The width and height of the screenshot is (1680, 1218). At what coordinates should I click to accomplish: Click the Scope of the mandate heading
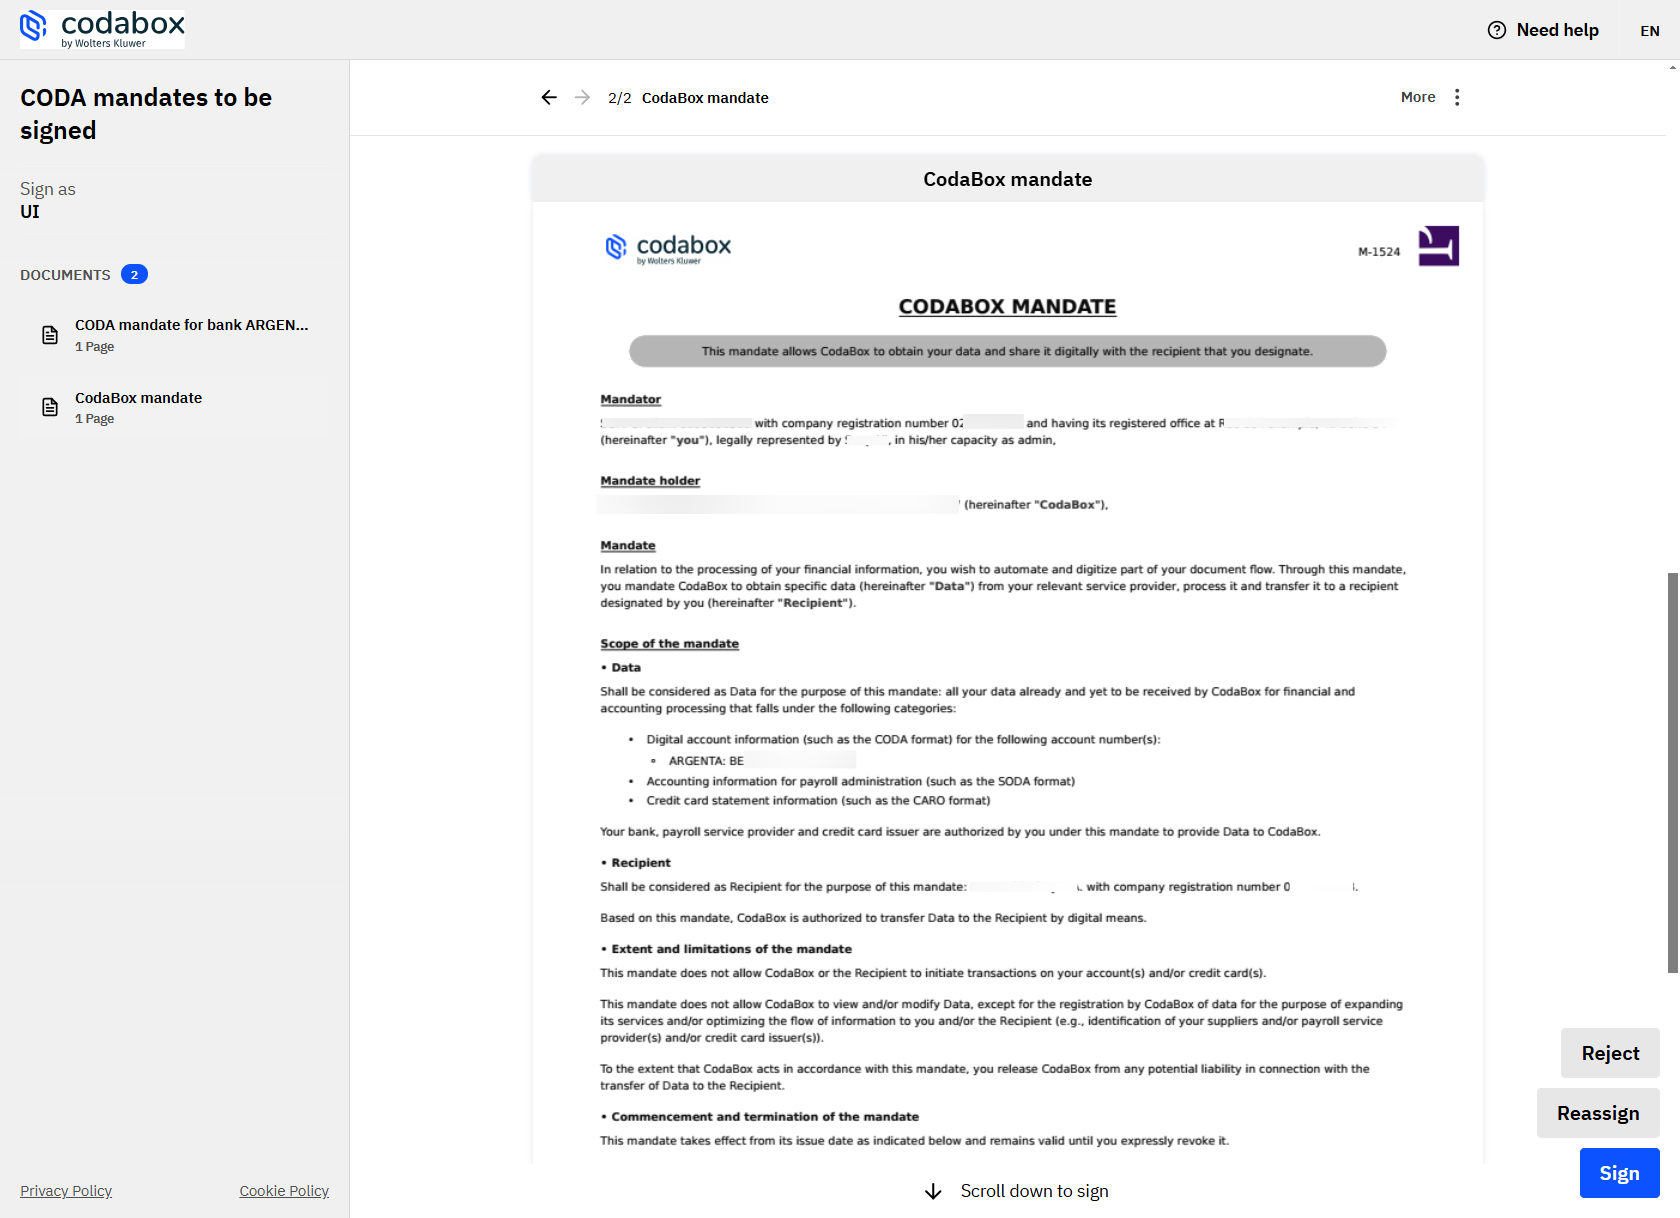669,644
